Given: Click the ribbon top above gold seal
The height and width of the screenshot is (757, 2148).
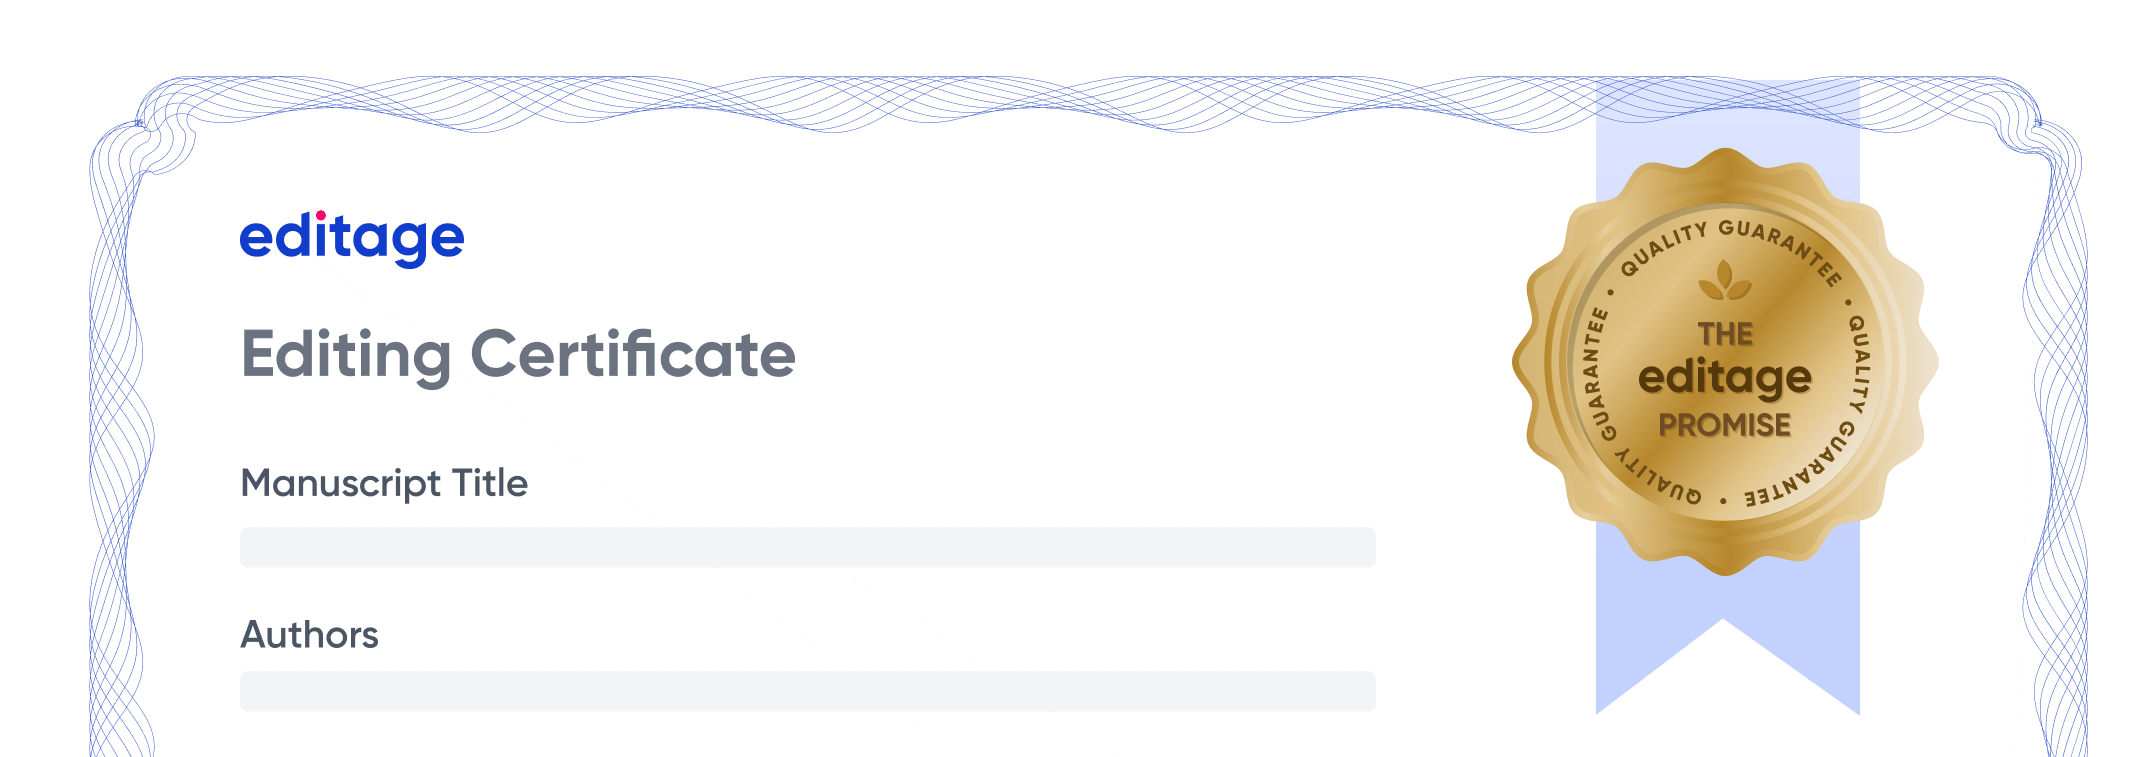Looking at the screenshot, I should (x=1727, y=115).
